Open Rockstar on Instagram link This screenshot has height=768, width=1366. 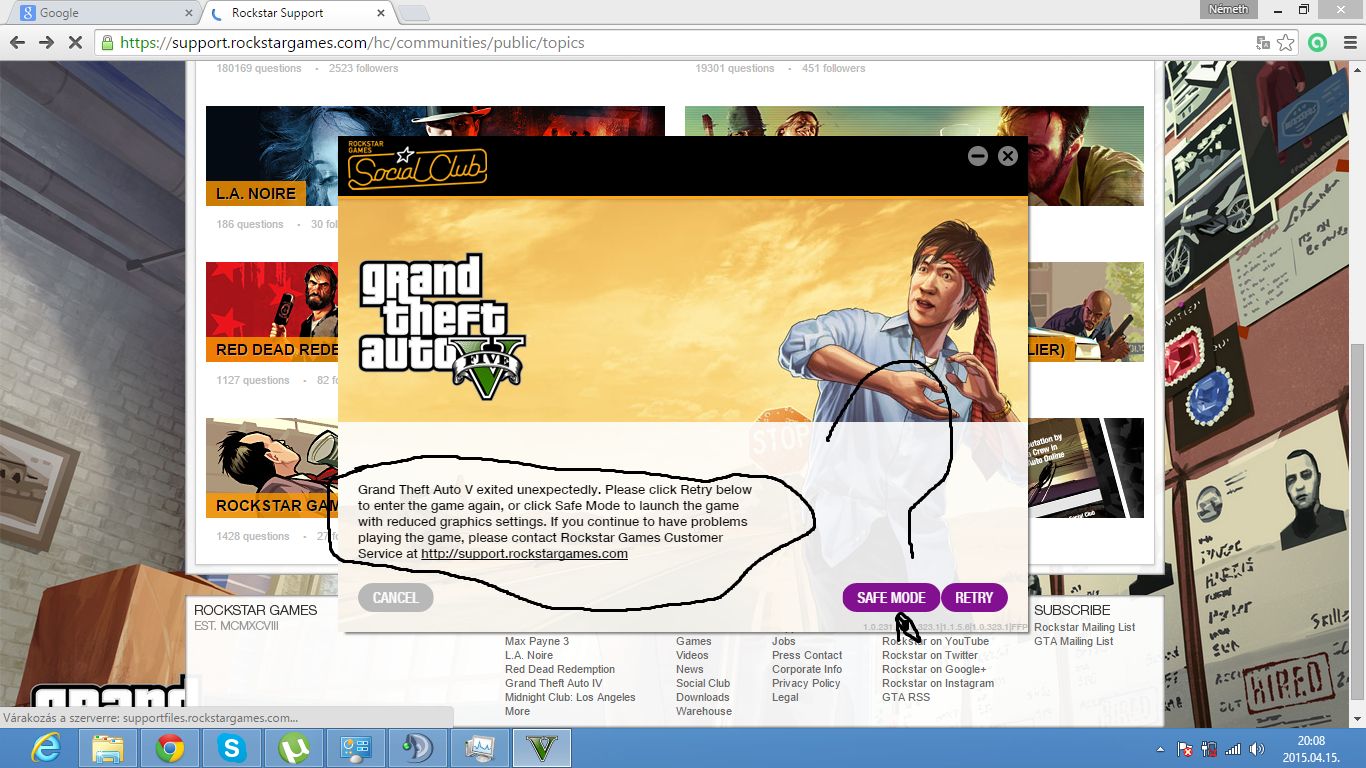(938, 683)
